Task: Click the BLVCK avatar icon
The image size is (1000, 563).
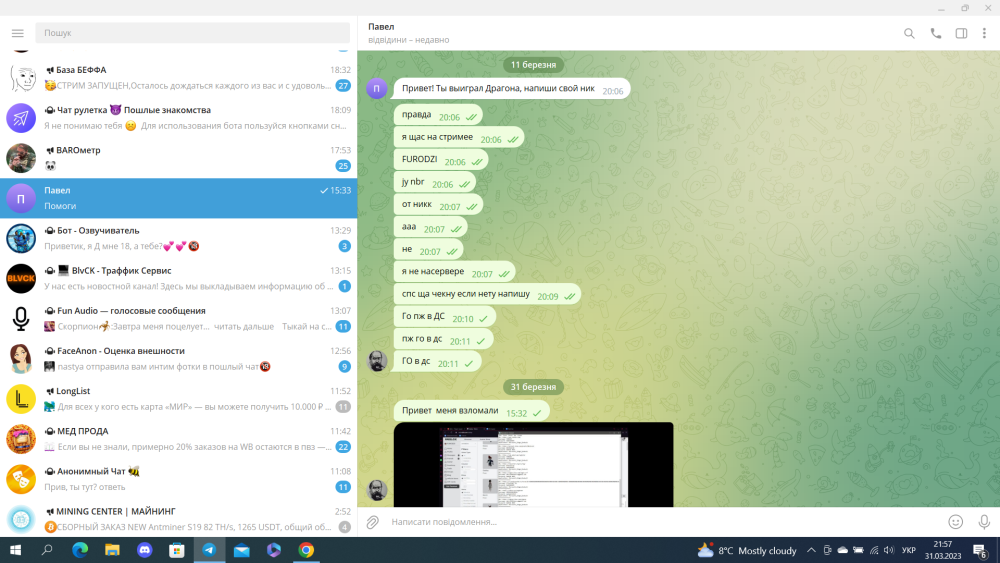Action: pyautogui.click(x=21, y=279)
